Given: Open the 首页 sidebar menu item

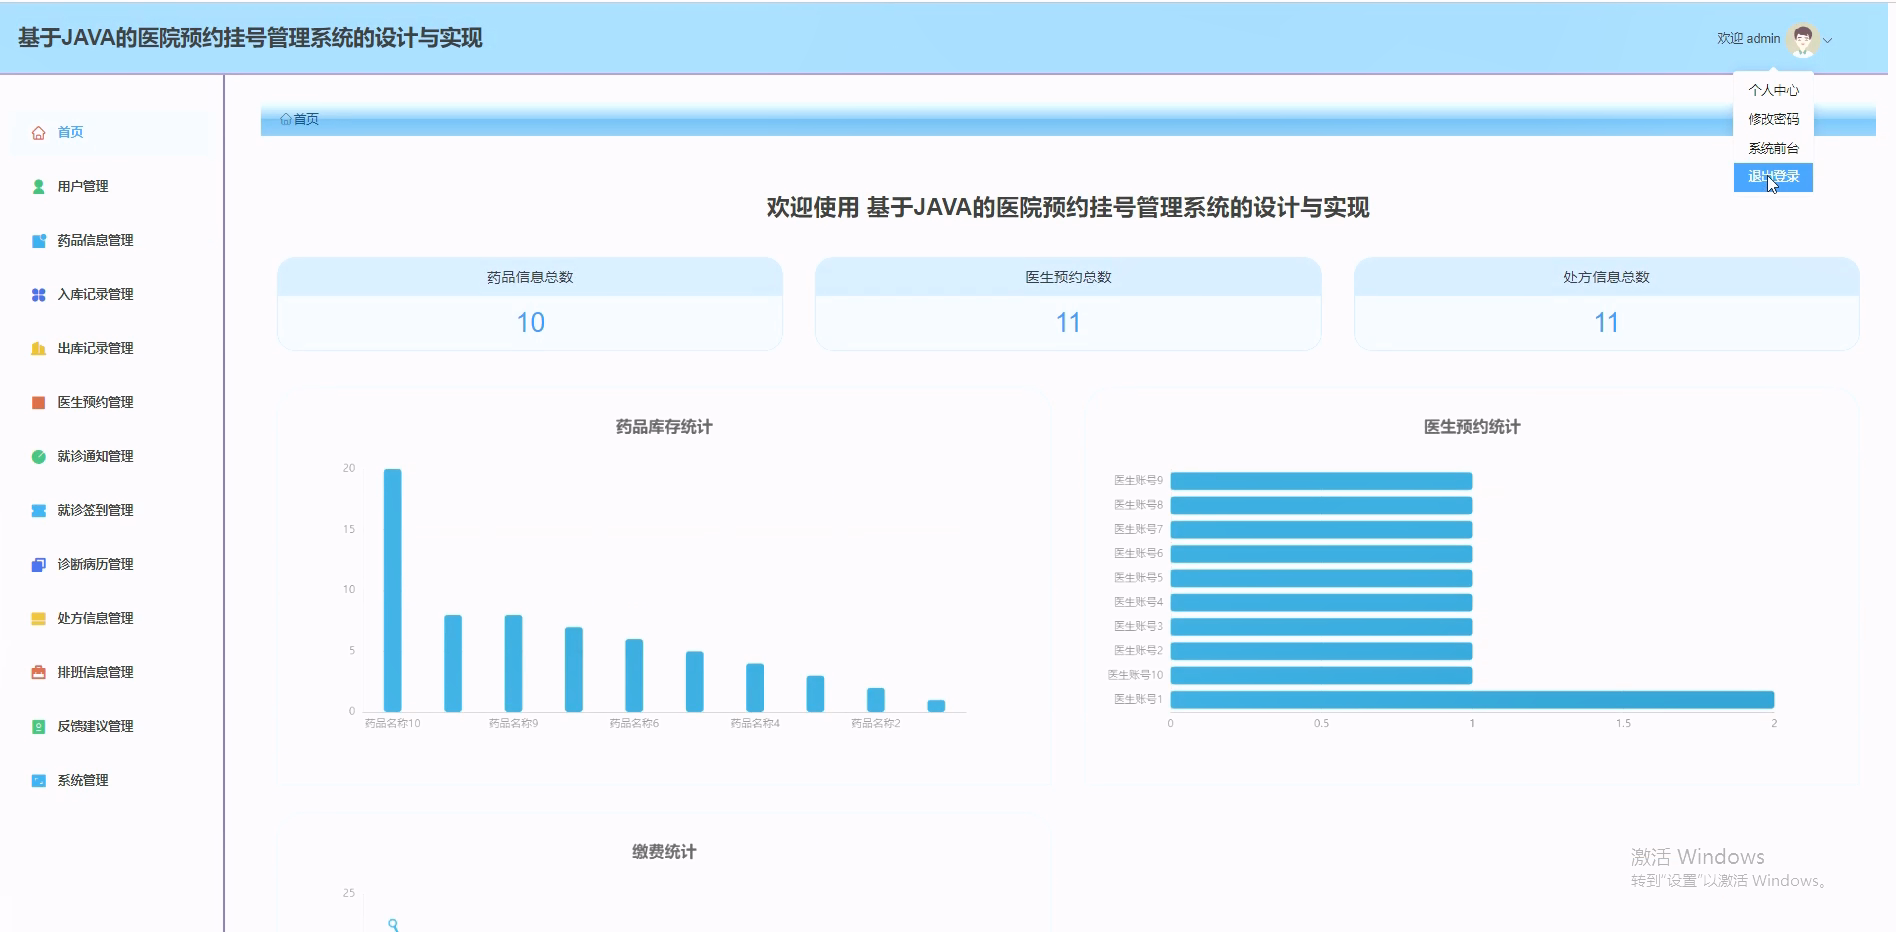Looking at the screenshot, I should tap(110, 133).
